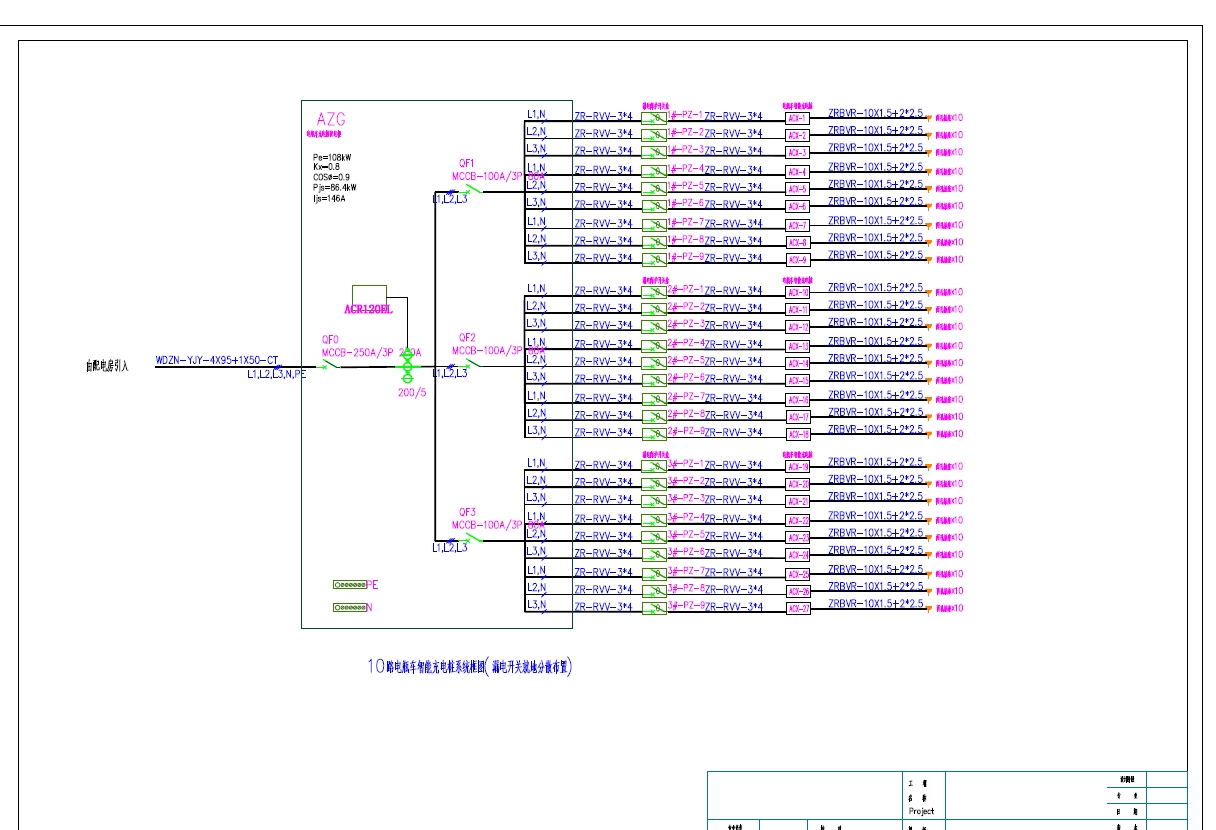Click the 2#-PZ-4 label
1216x830 pixels.
[x=686, y=343]
